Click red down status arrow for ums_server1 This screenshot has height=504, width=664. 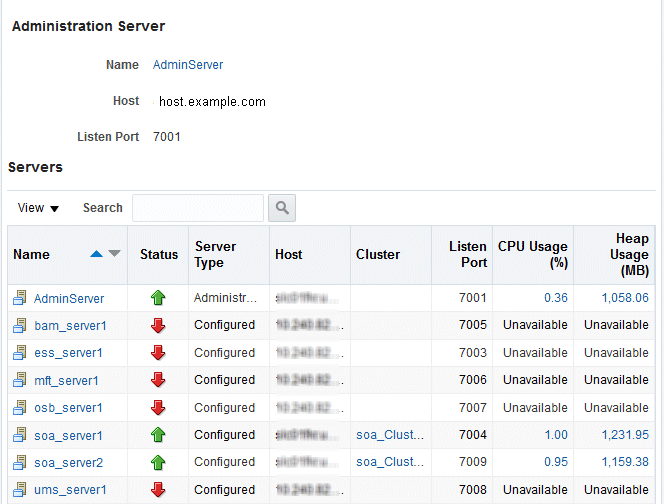tap(158, 489)
